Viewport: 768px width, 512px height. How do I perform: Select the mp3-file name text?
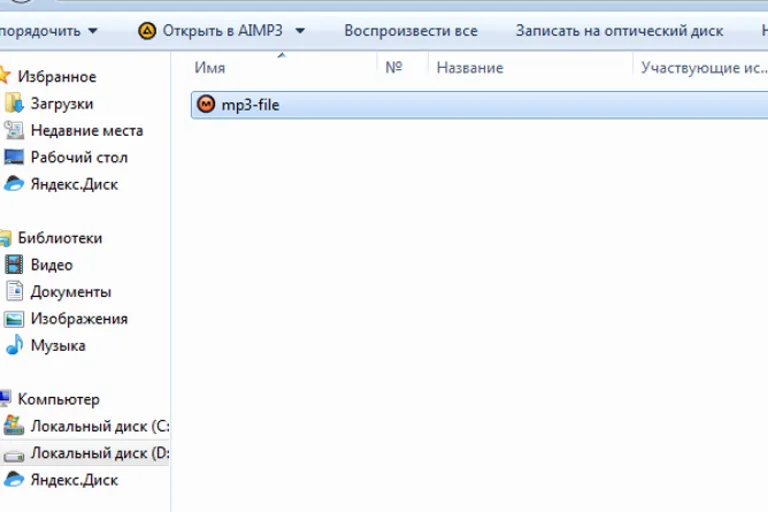pyautogui.click(x=250, y=105)
